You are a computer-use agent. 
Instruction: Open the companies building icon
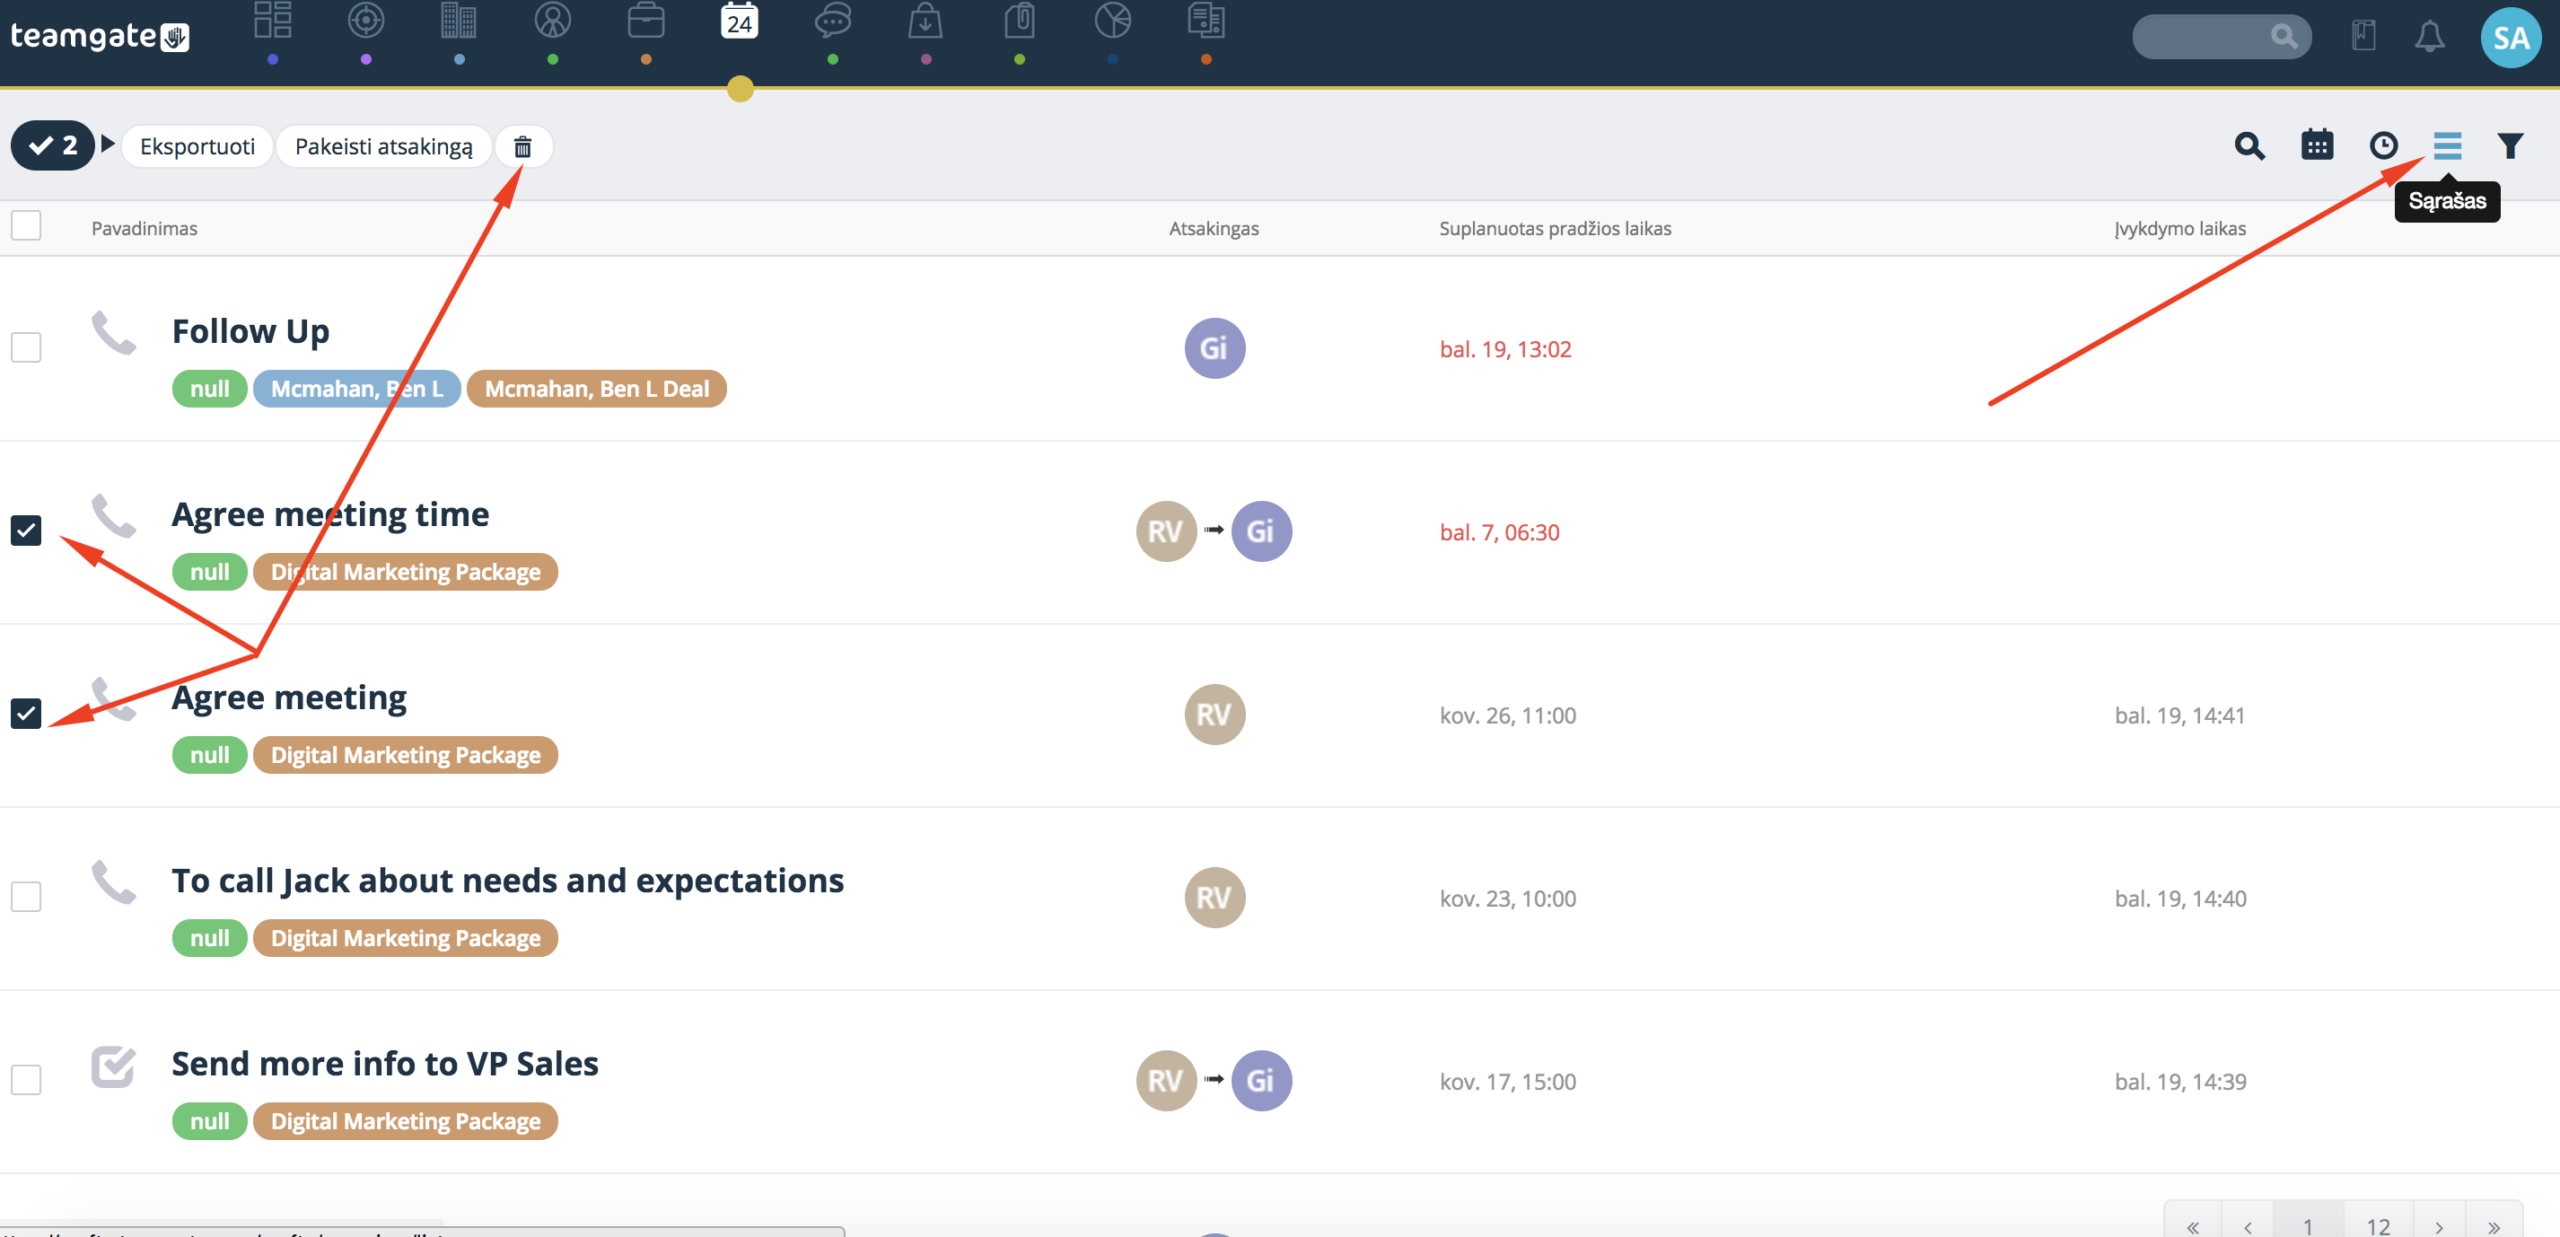(x=459, y=21)
